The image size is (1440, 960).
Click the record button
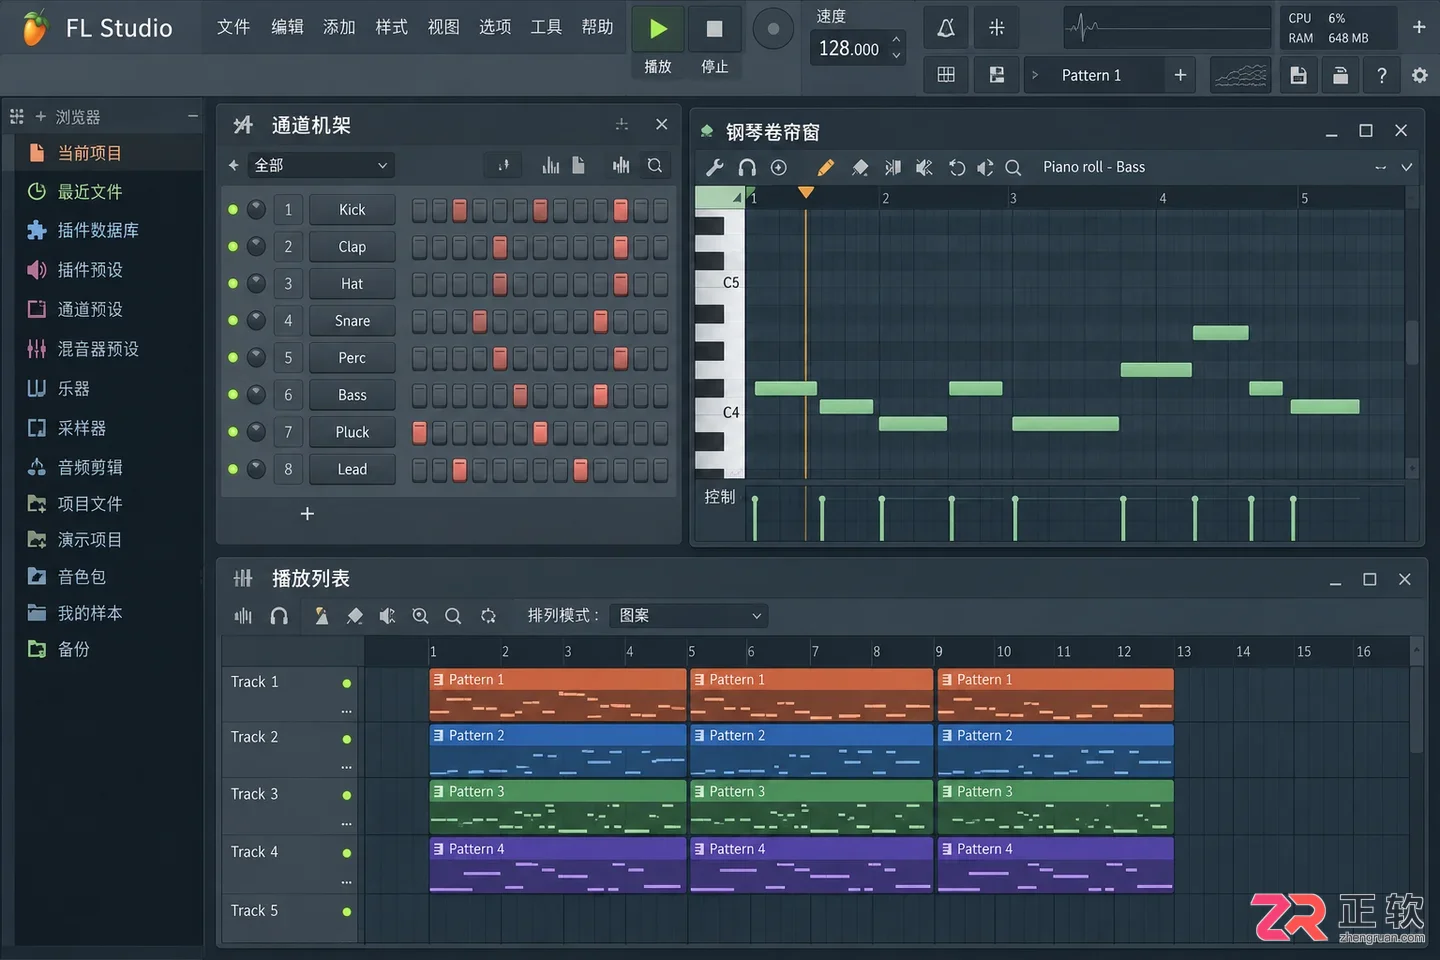pyautogui.click(x=773, y=29)
